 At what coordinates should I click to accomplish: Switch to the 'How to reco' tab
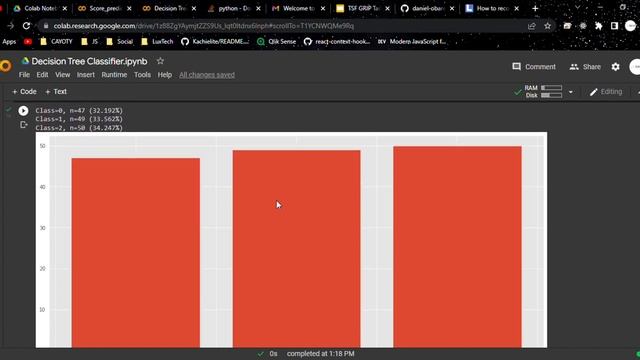tap(492, 8)
